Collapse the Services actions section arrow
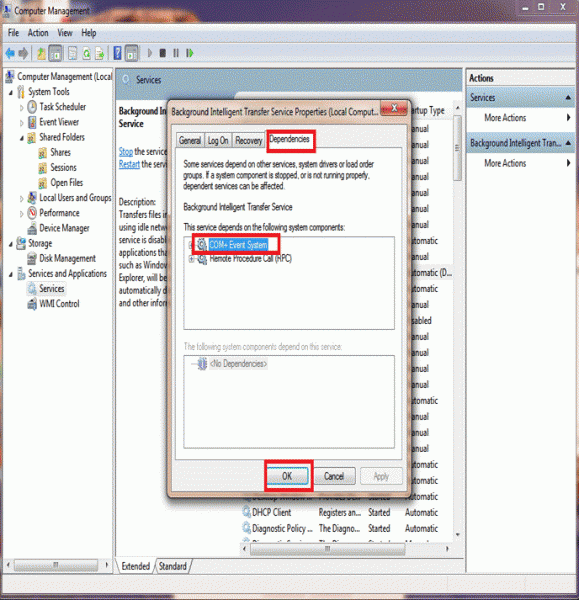The width and height of the screenshot is (579, 600). pos(568,98)
